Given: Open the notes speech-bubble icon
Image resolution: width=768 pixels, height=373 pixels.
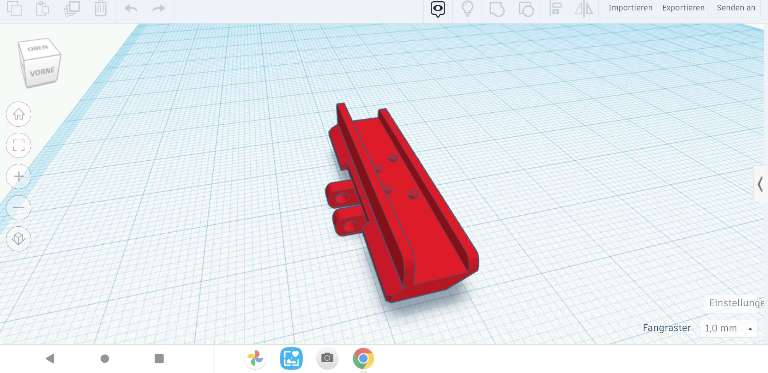Looking at the screenshot, I should click(x=438, y=9).
